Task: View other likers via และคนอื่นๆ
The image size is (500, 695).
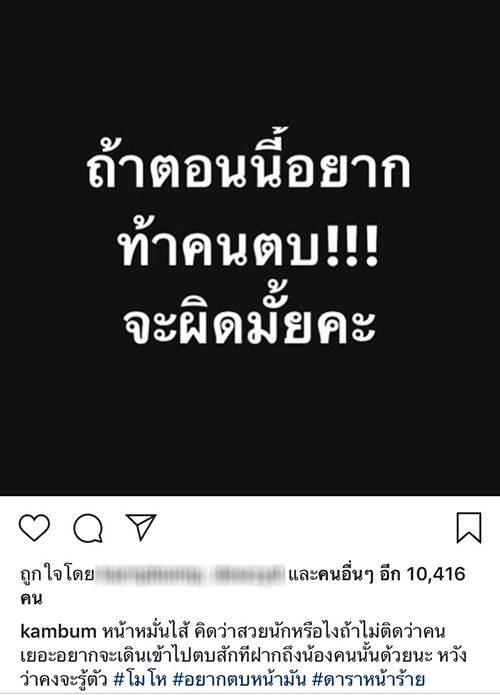Action: point(331,574)
